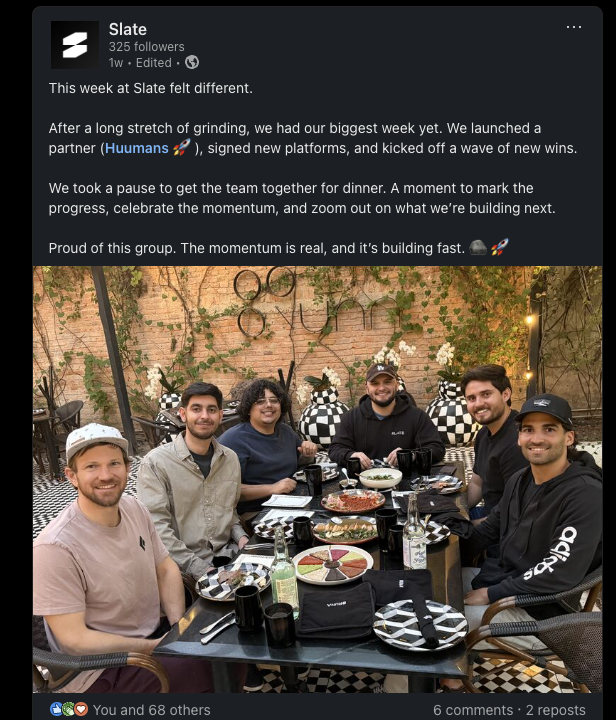Open the post's three-dot options menu
The image size is (616, 720).
(573, 27)
